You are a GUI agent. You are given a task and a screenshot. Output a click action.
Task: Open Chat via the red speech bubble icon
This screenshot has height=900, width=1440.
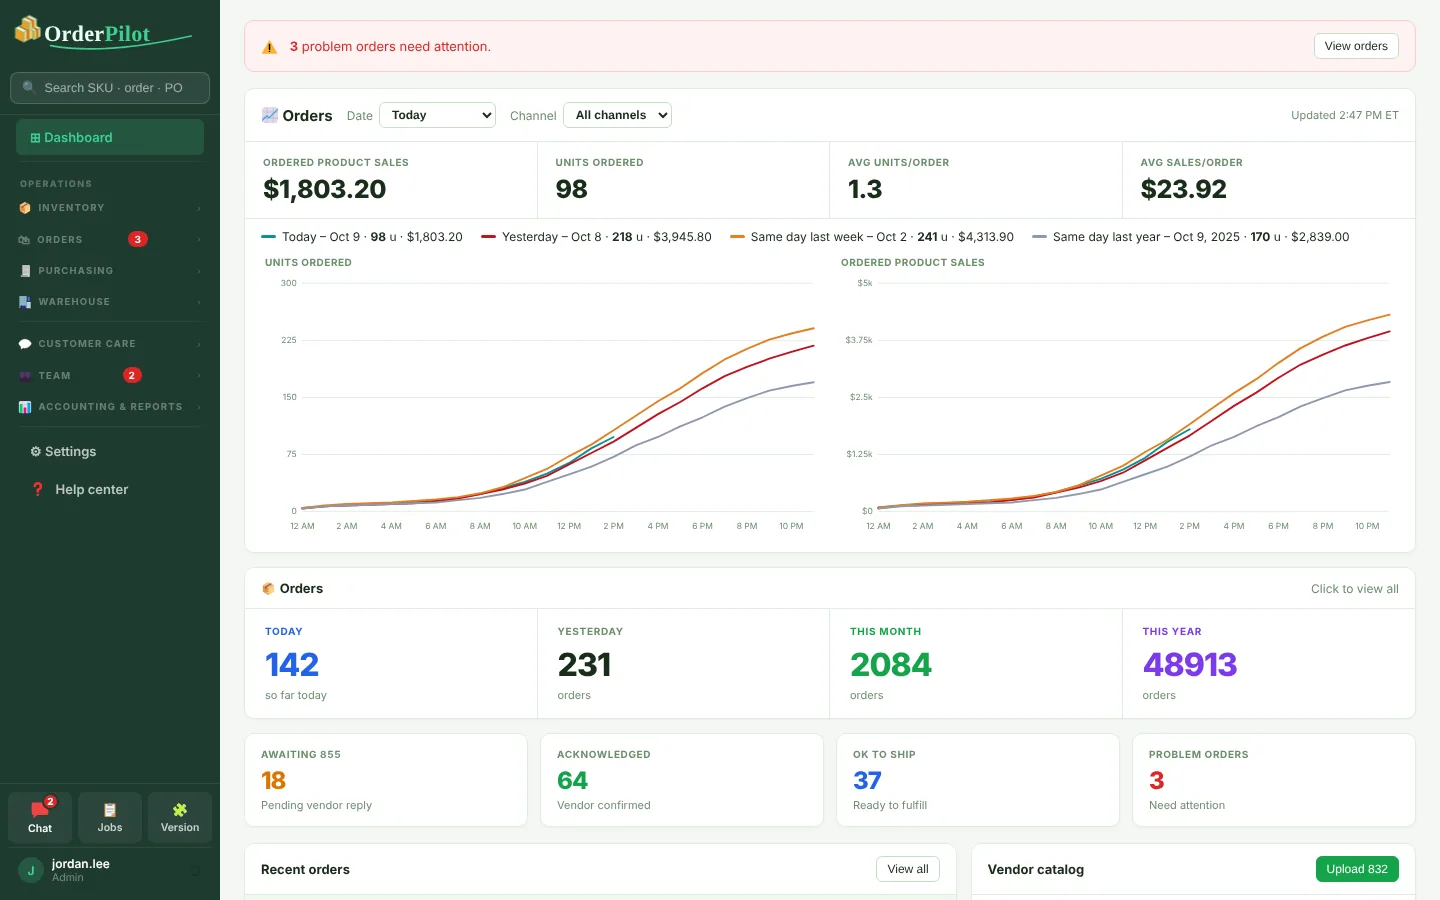click(x=40, y=810)
